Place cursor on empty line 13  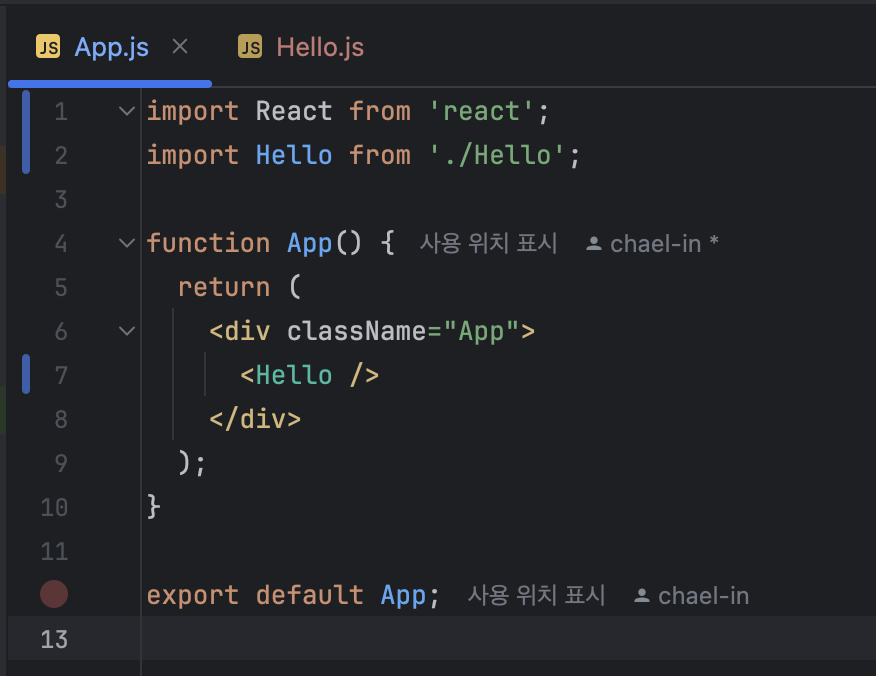click(508, 639)
